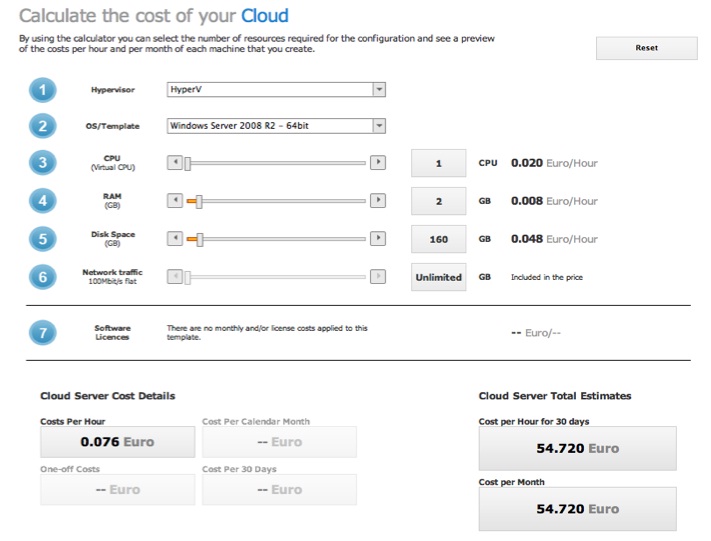Click the Network traffic right arrow
The image size is (711, 541).
378,277
